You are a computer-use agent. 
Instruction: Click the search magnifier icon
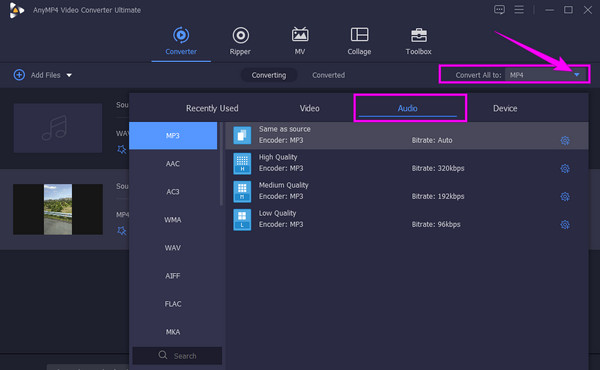163,355
